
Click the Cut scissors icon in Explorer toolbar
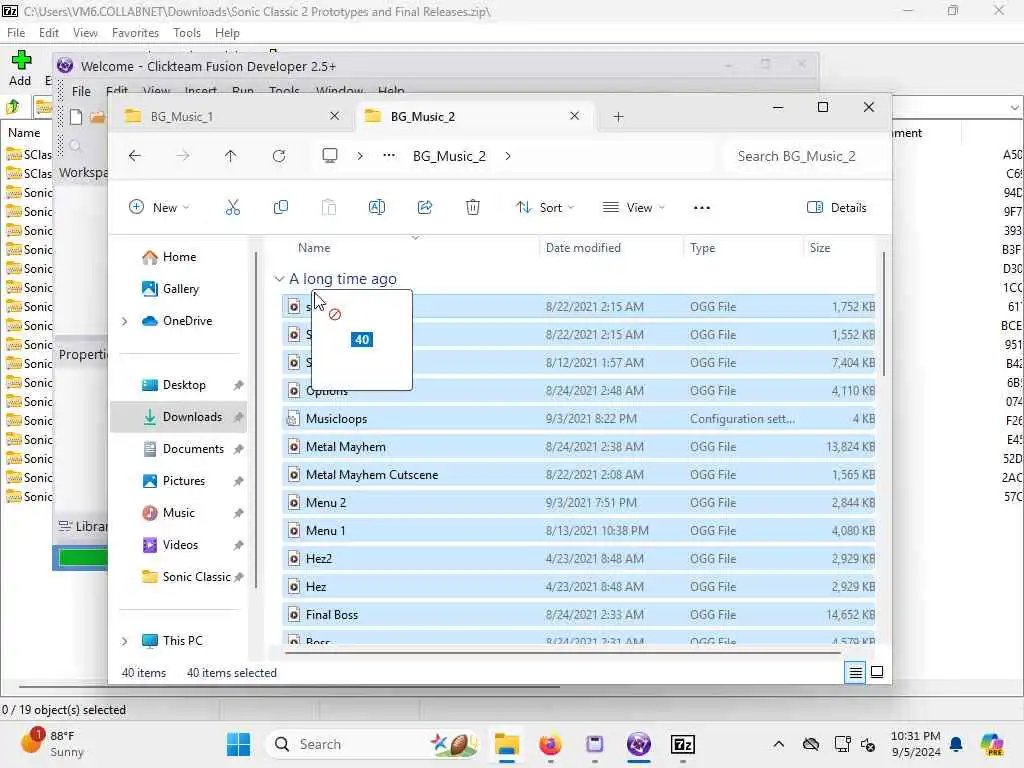tap(232, 208)
